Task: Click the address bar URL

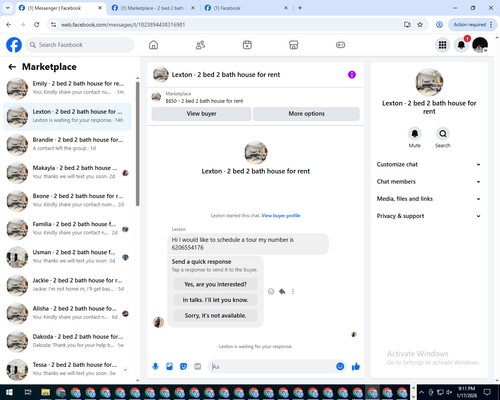Action: tap(123, 25)
